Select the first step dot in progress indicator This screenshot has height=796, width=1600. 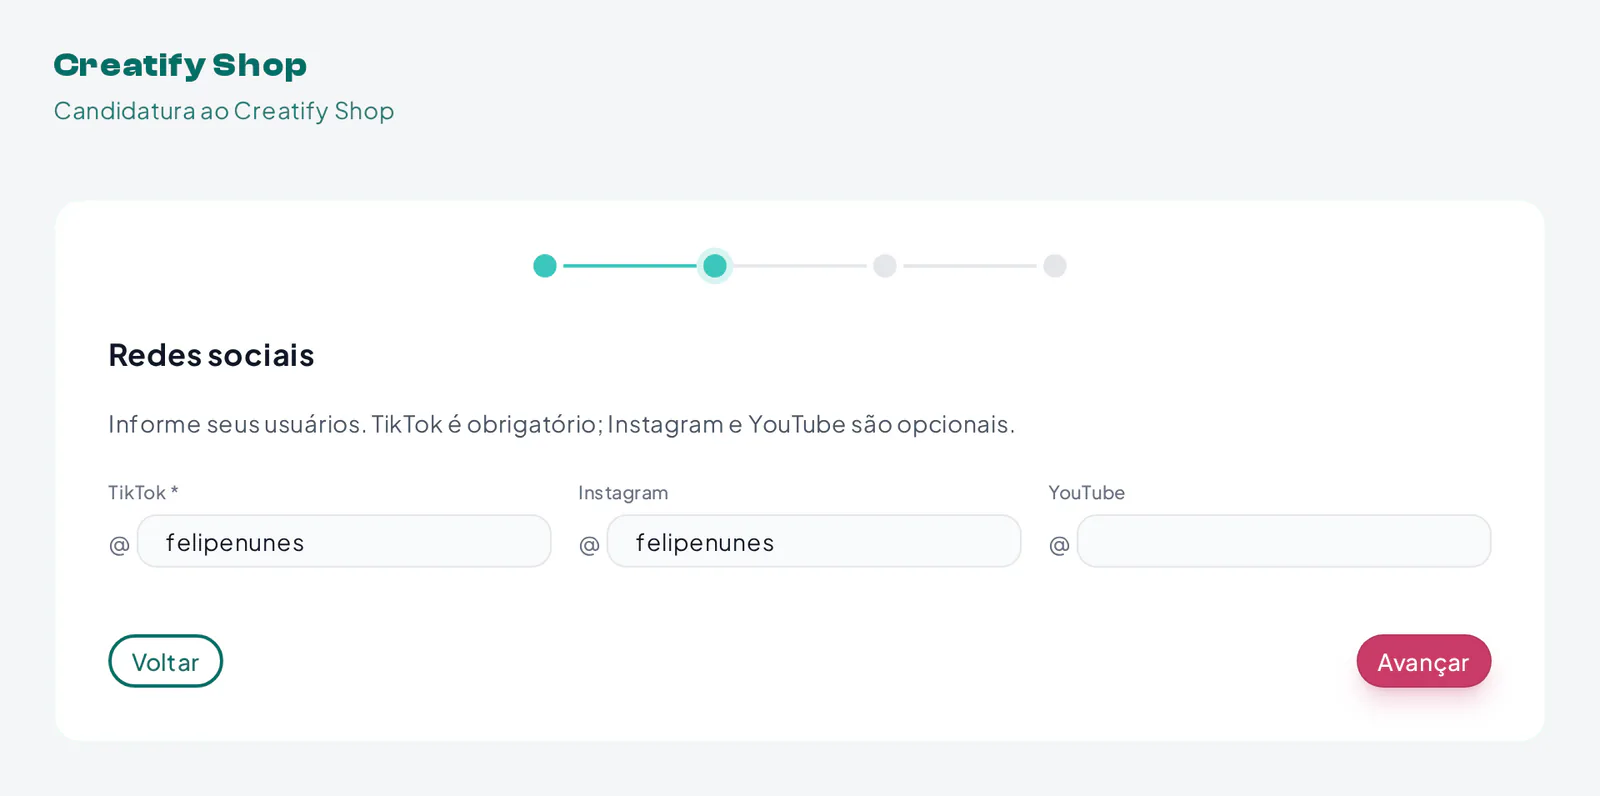(x=545, y=266)
